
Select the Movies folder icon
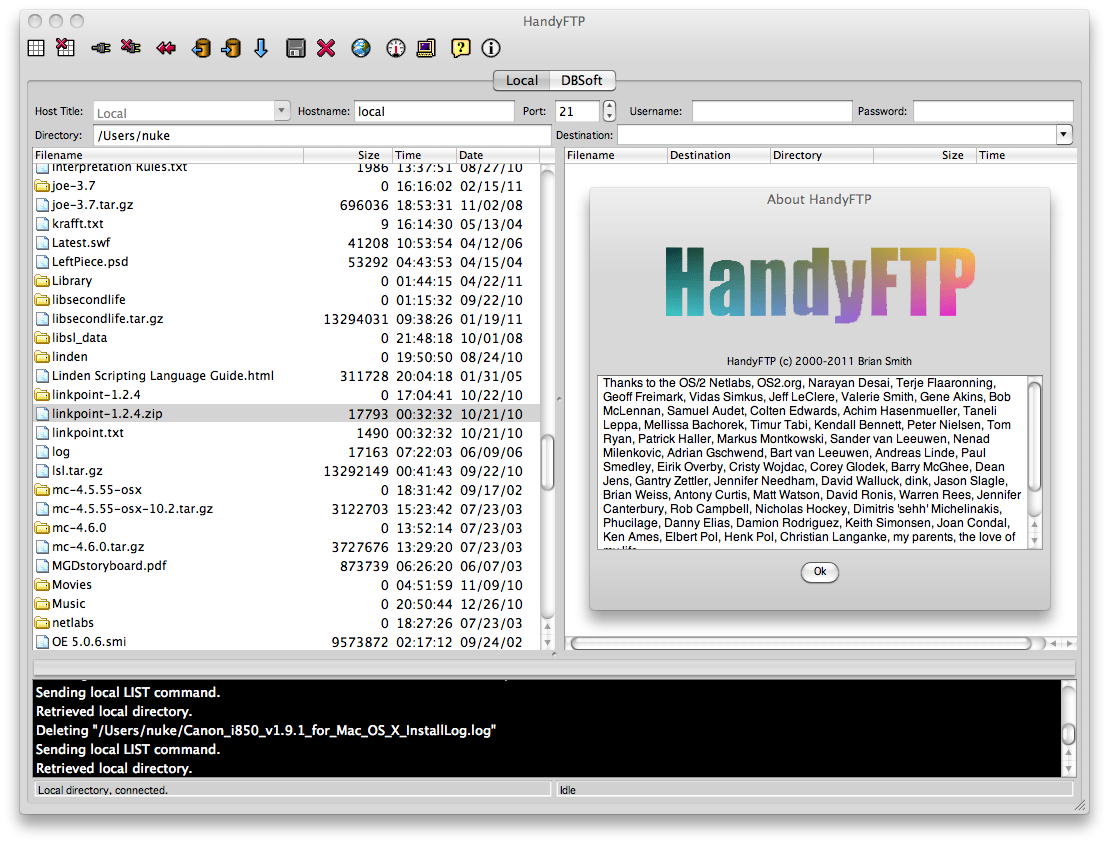pos(42,585)
